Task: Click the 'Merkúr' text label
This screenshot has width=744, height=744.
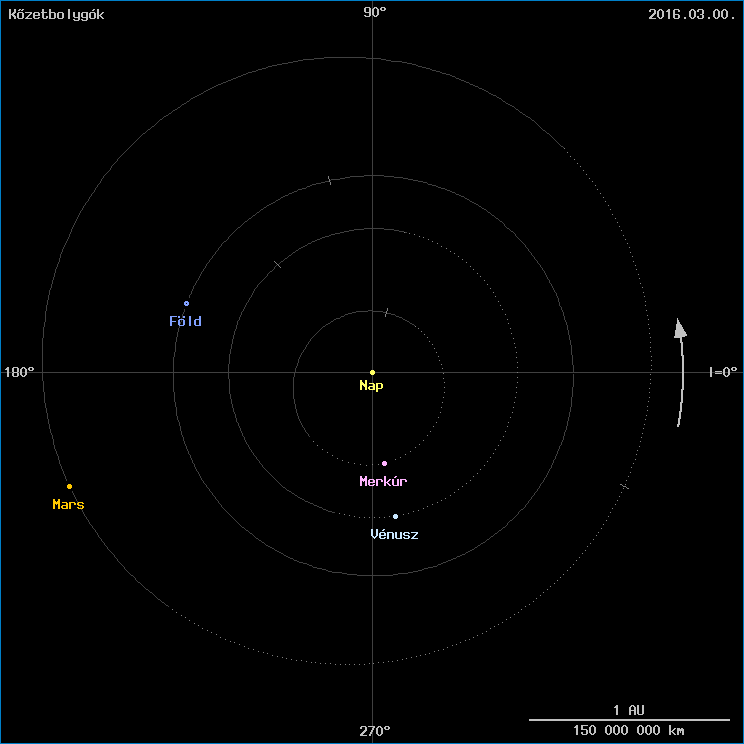Action: 383,481
